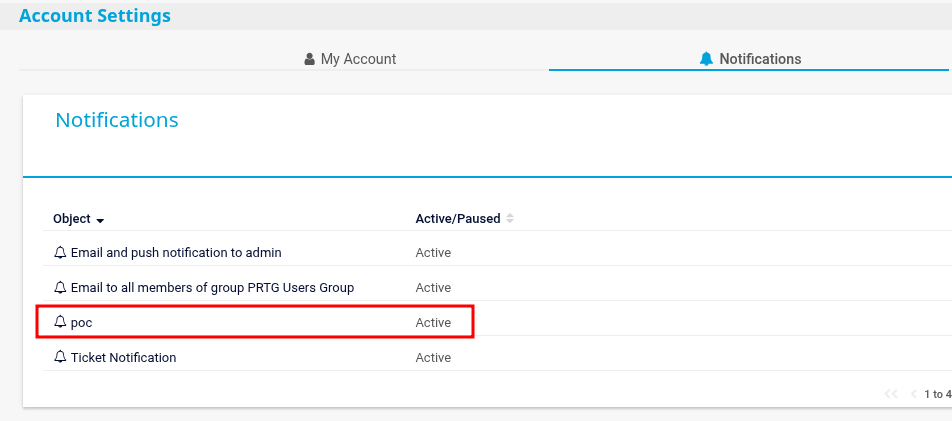Click the previous page single-arrow icon
This screenshot has width=952, height=421.
913,394
